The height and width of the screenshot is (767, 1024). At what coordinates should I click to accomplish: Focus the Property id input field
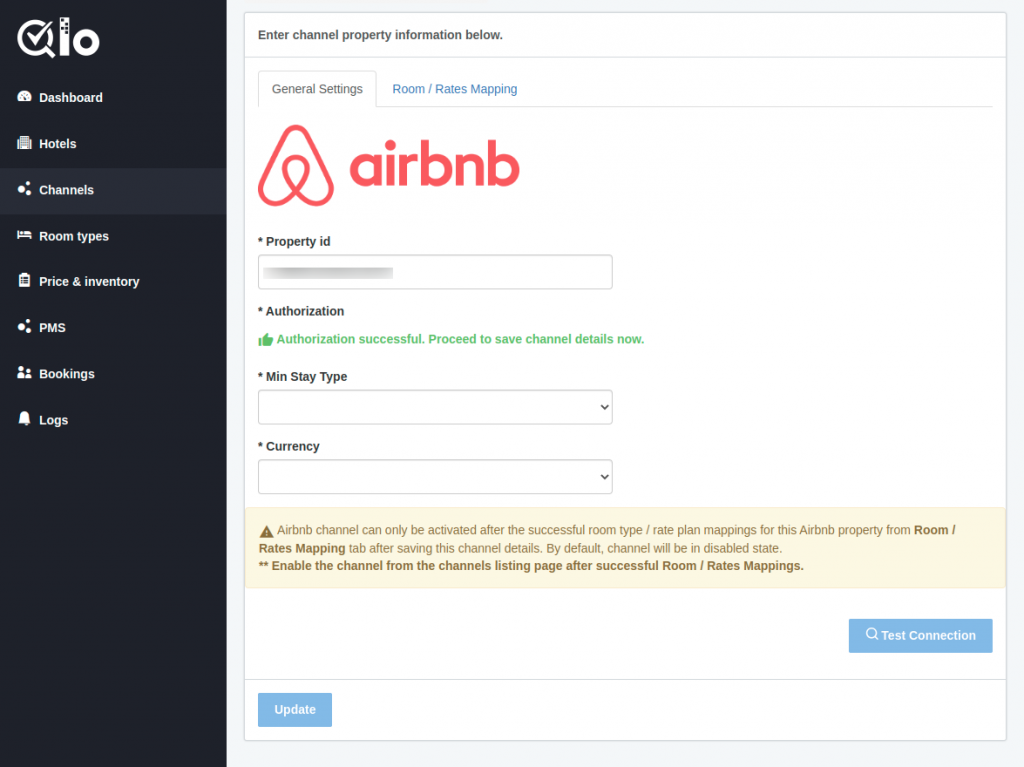point(435,272)
